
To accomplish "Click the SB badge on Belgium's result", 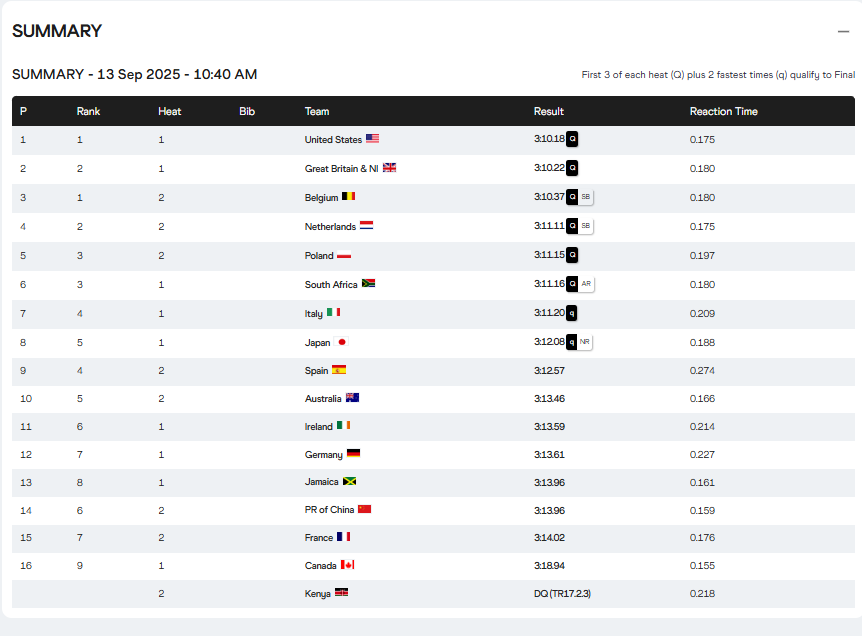I will point(586,197).
